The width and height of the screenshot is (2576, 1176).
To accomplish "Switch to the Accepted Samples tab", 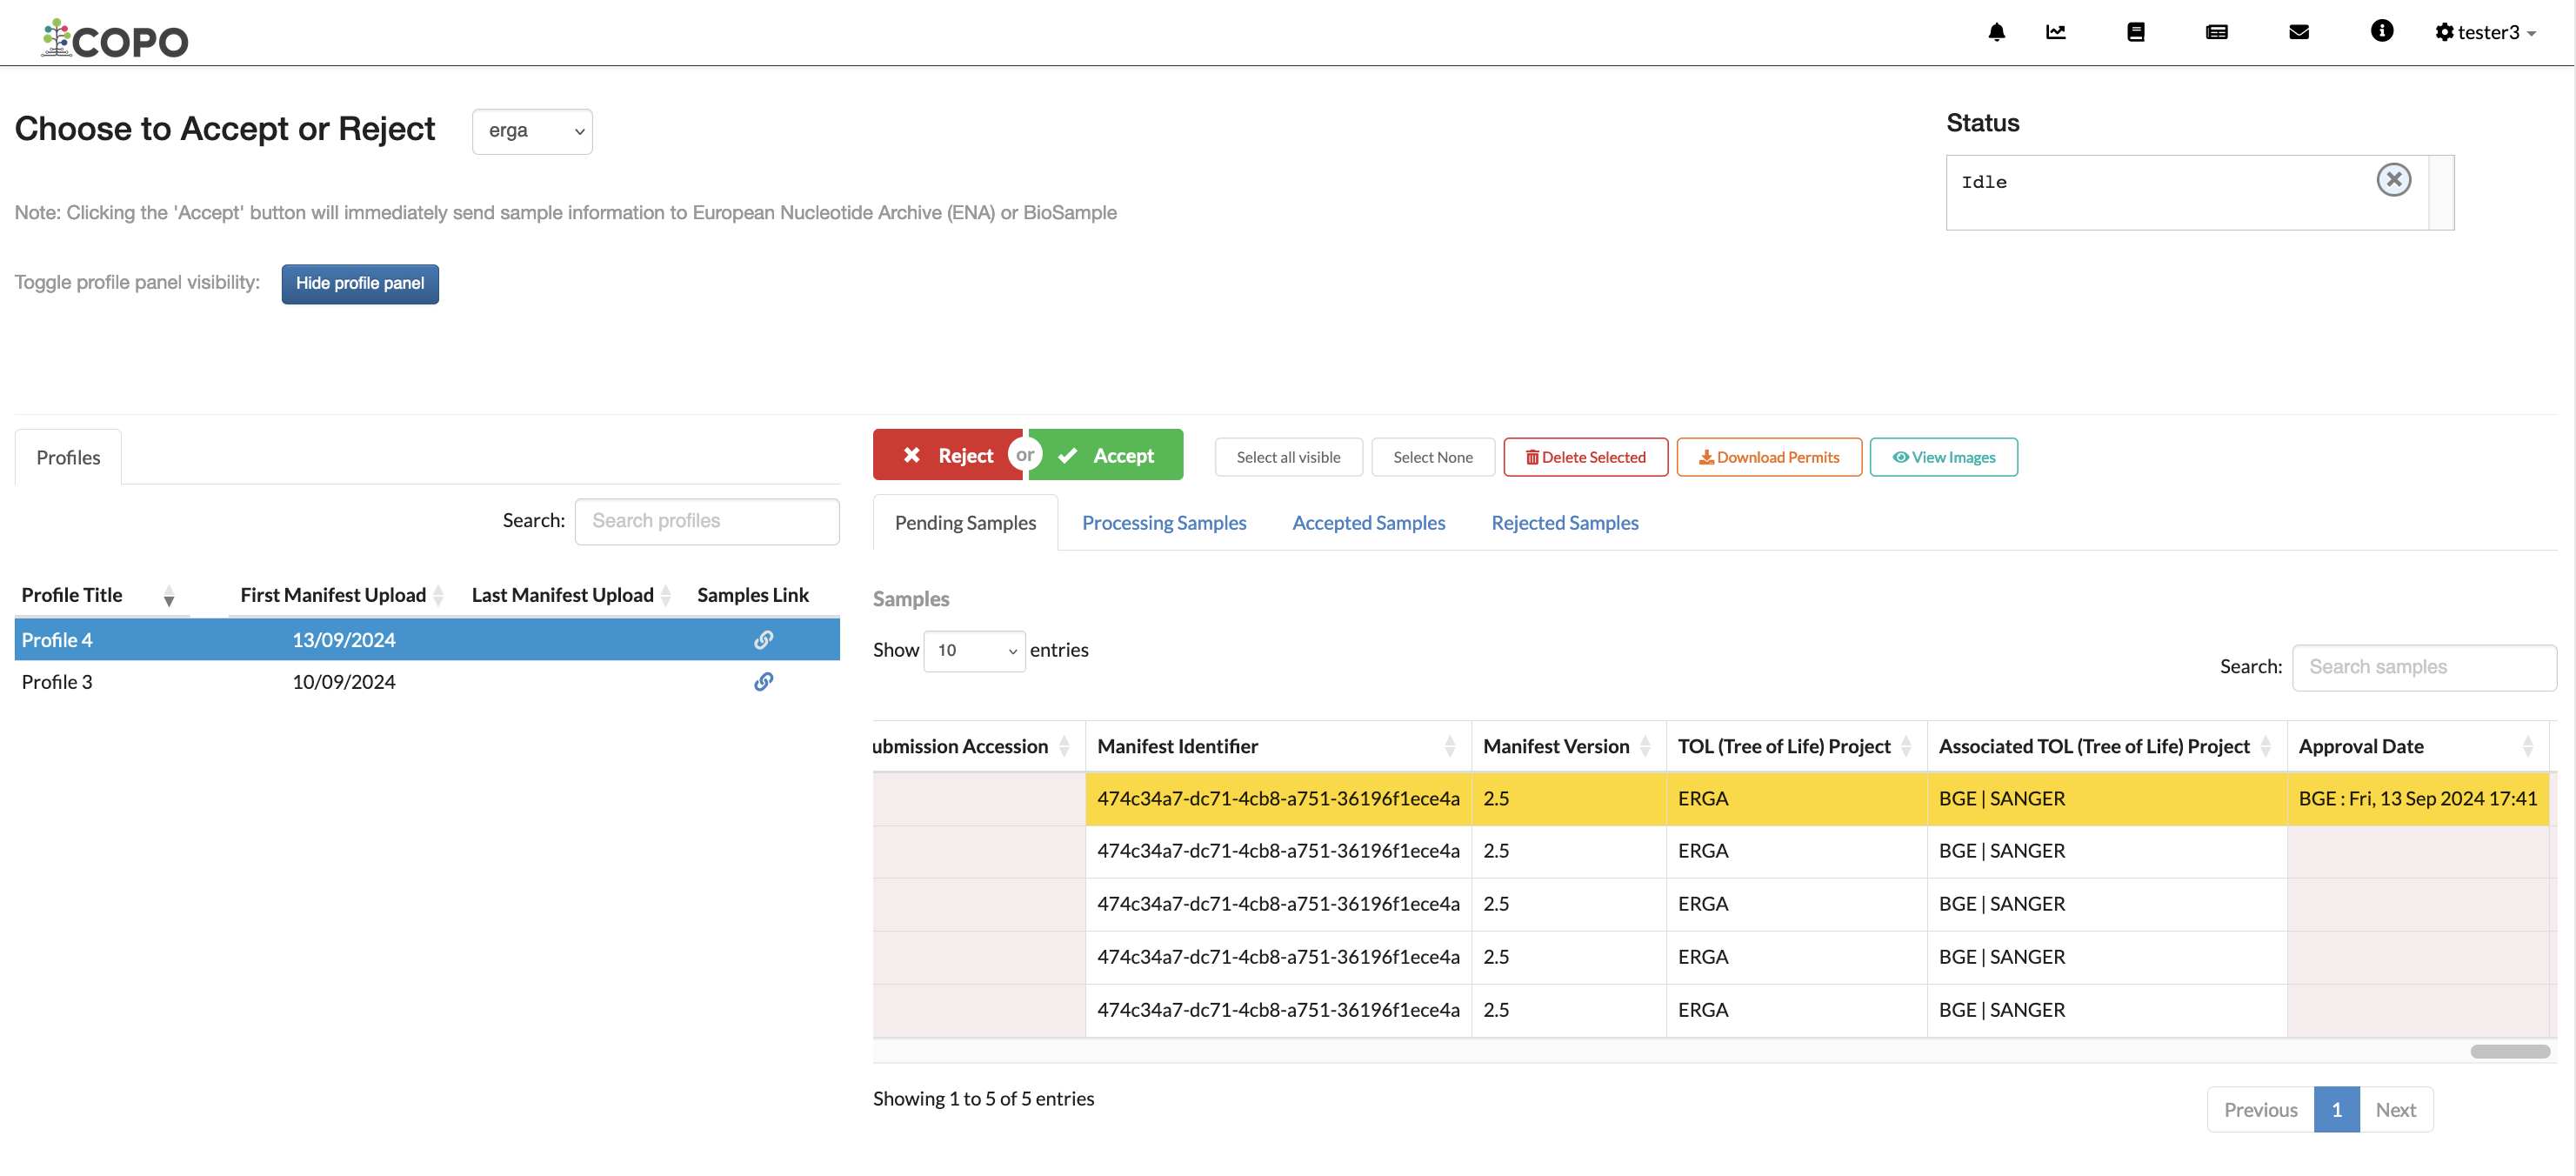I will pyautogui.click(x=1368, y=523).
